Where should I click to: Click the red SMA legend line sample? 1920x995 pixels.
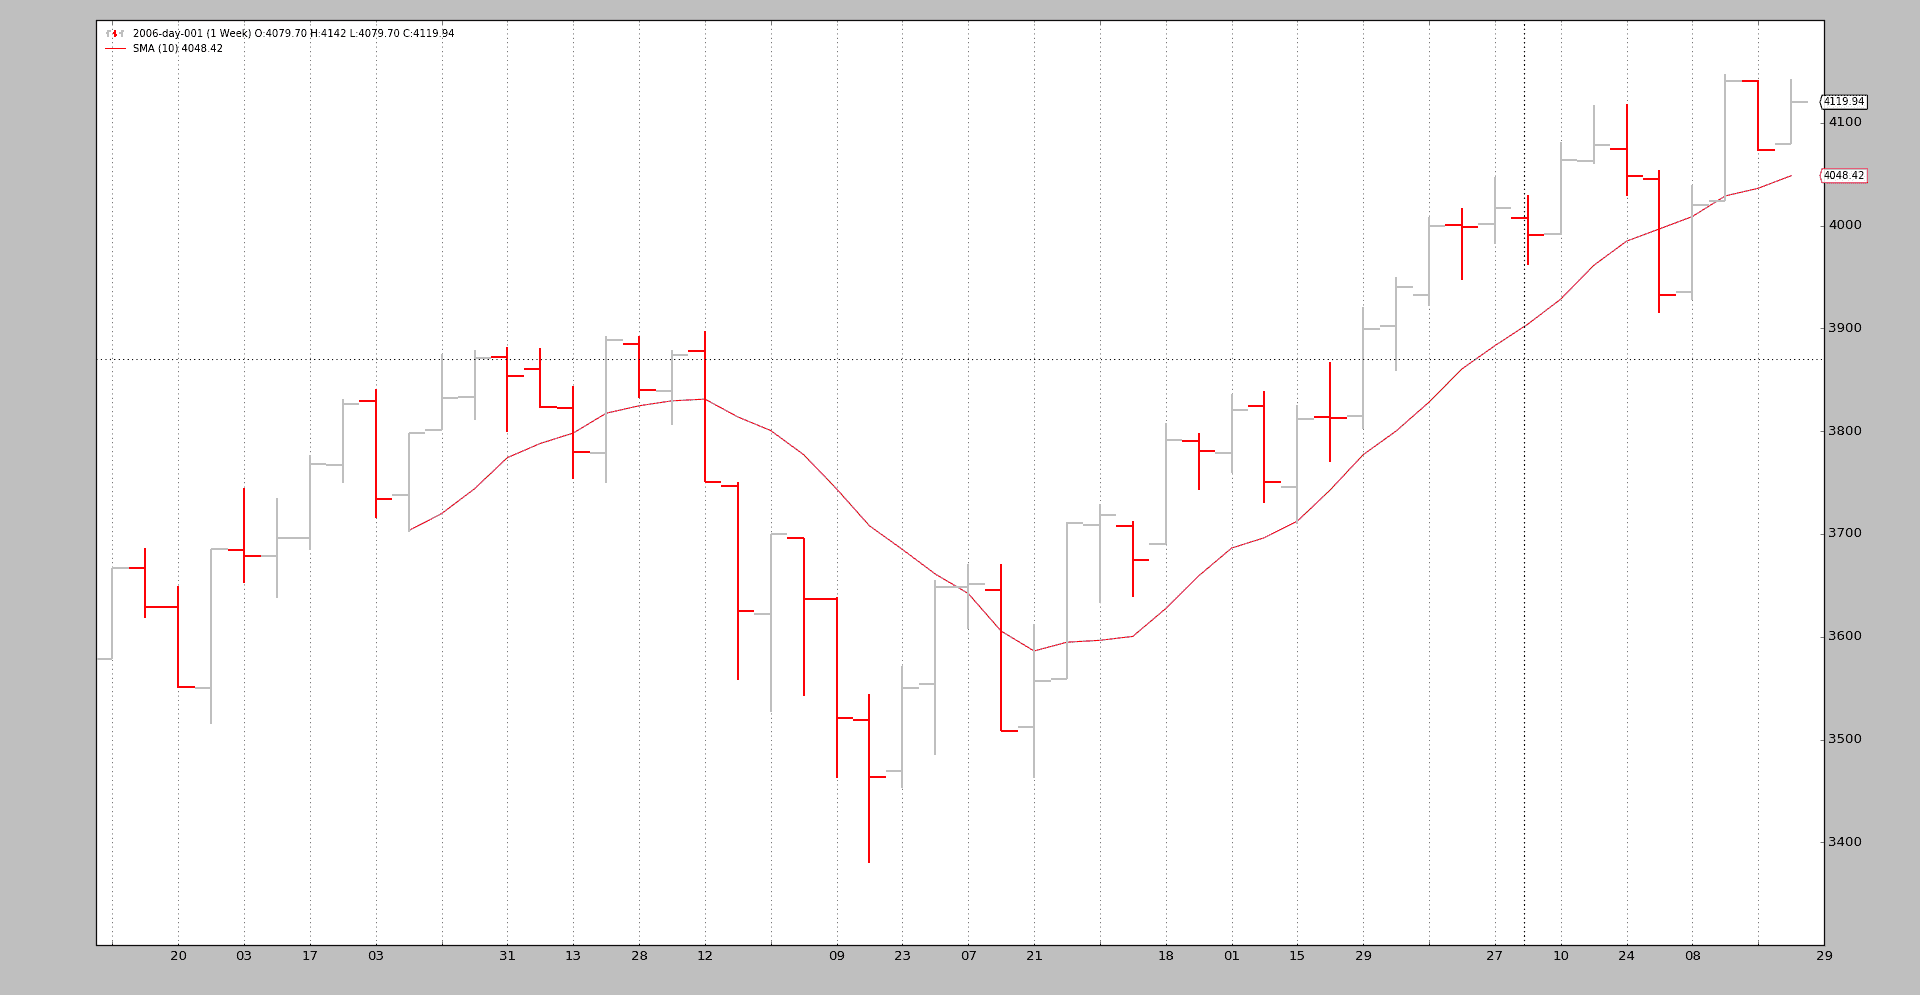(115, 48)
